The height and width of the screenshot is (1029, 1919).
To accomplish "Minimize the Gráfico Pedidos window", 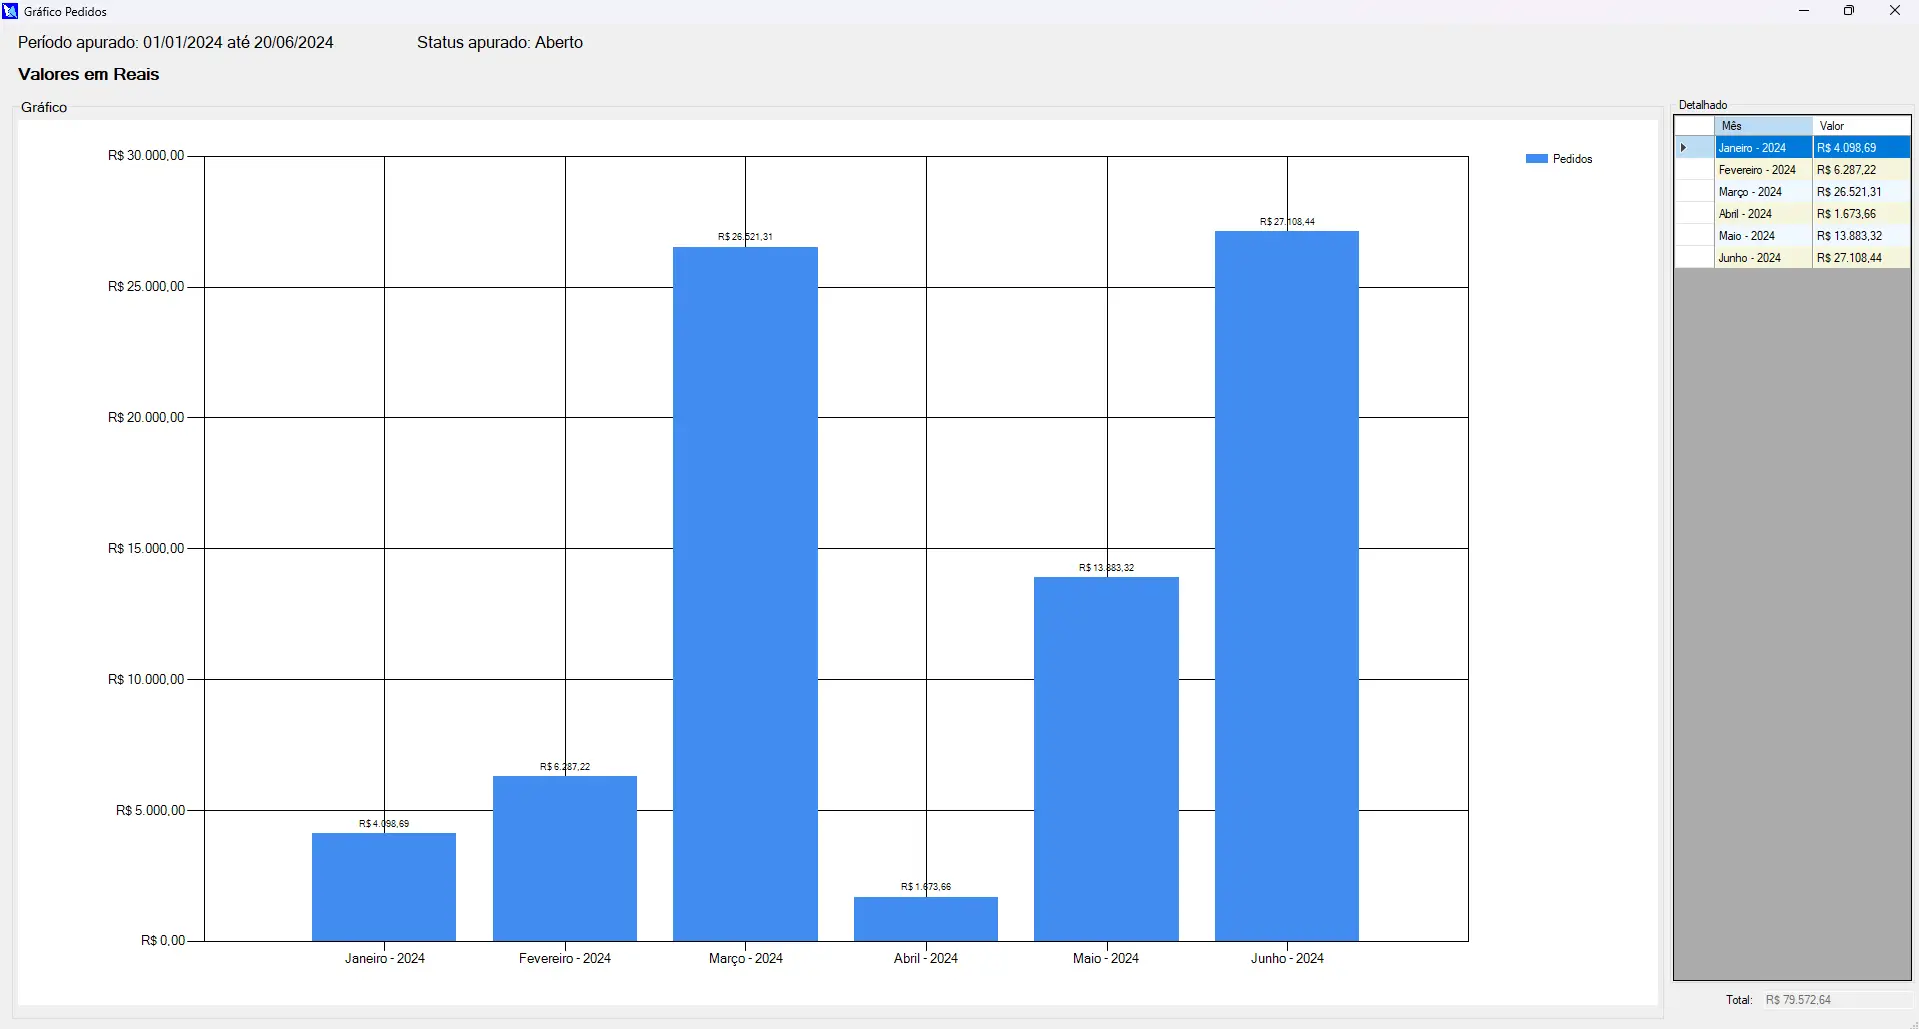I will 1804,11.
